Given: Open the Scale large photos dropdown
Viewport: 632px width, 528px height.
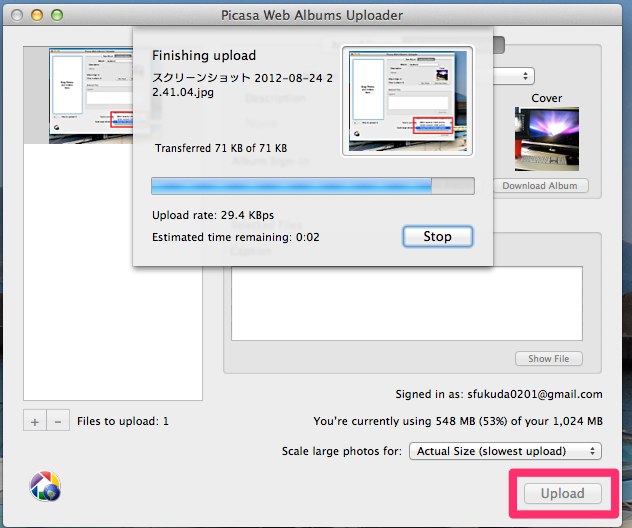Looking at the screenshot, I should click(505, 451).
